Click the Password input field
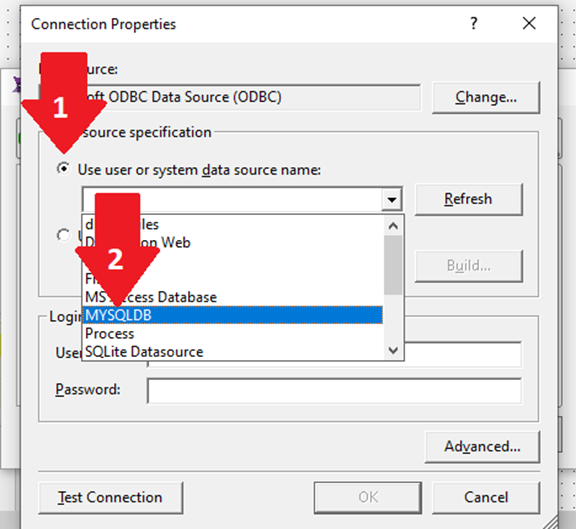This screenshot has height=529, width=576. point(334,391)
